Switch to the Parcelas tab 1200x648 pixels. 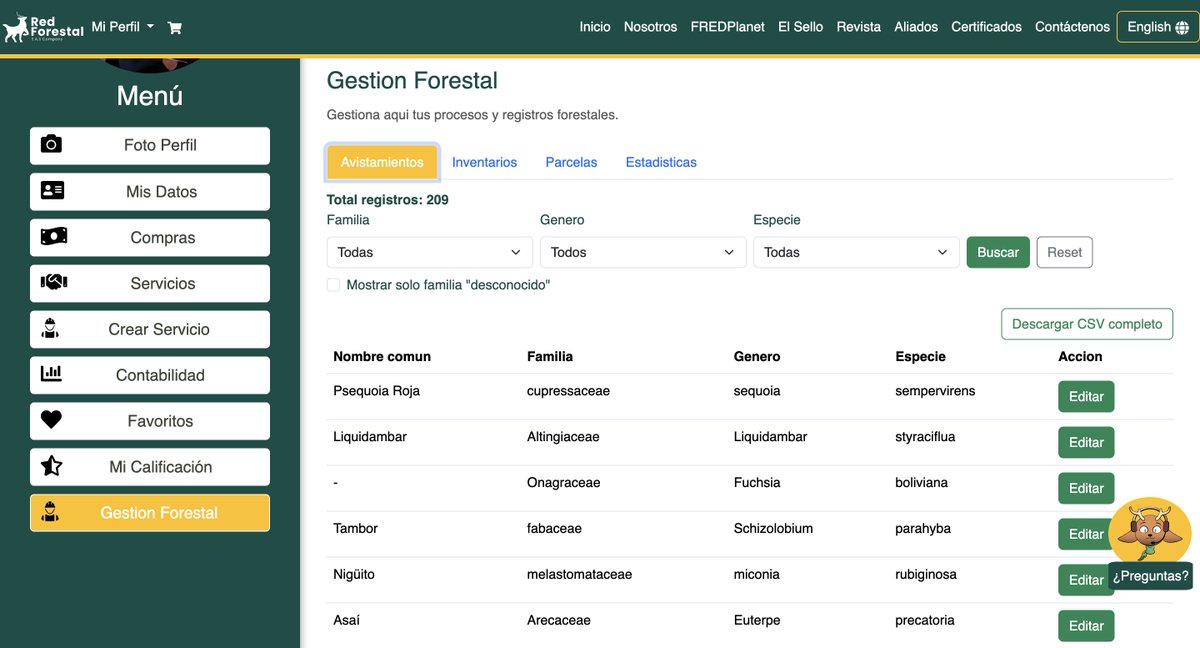click(x=571, y=162)
